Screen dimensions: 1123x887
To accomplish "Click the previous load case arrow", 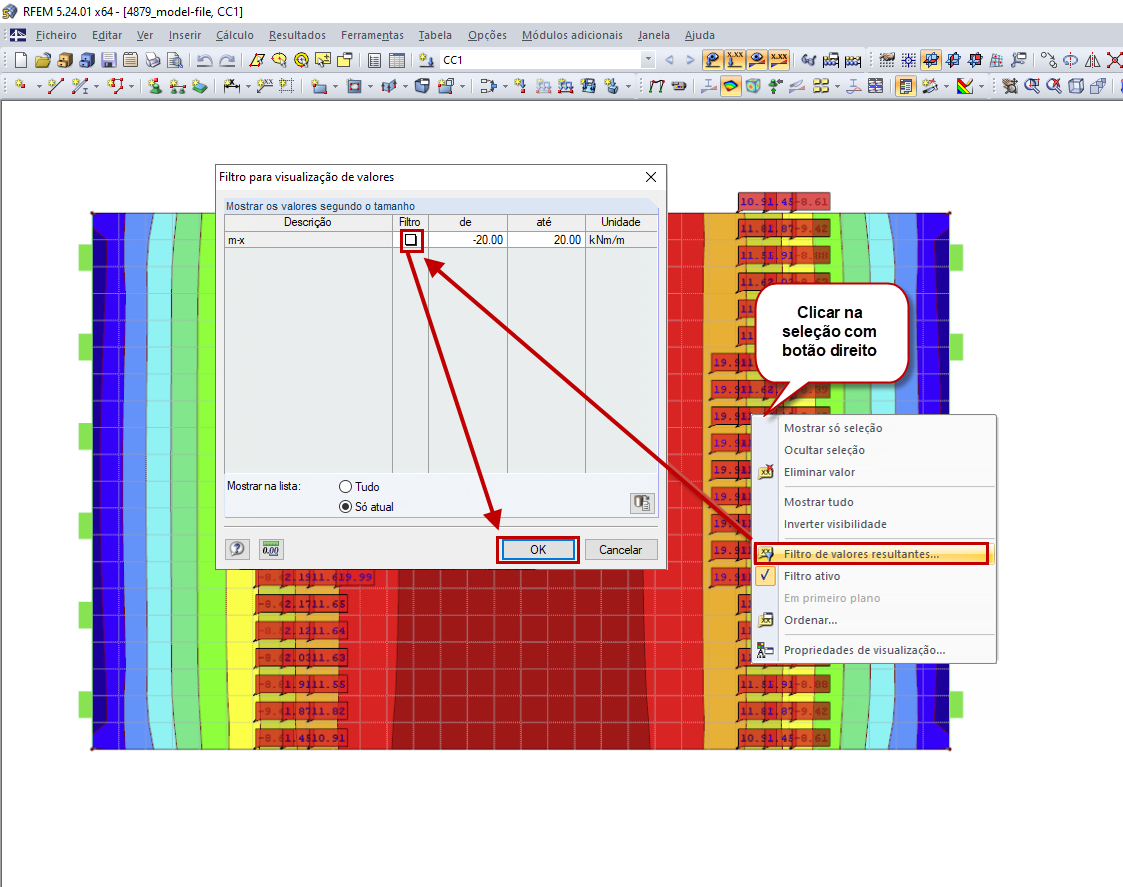I will point(670,60).
